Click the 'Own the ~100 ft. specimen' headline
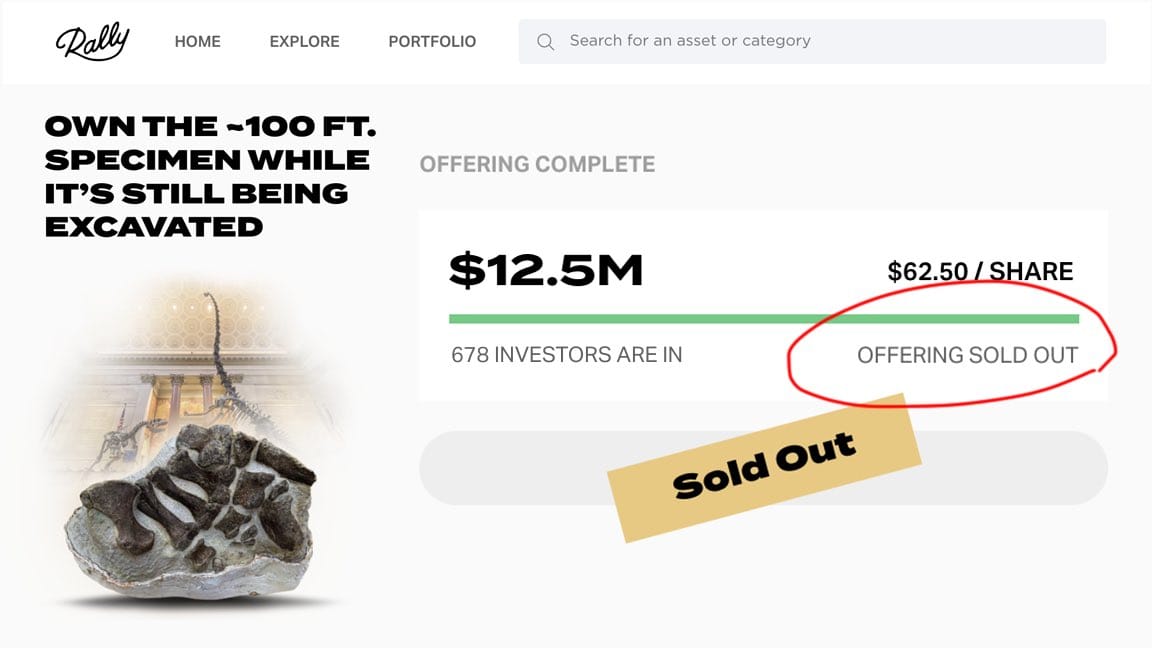 208,176
